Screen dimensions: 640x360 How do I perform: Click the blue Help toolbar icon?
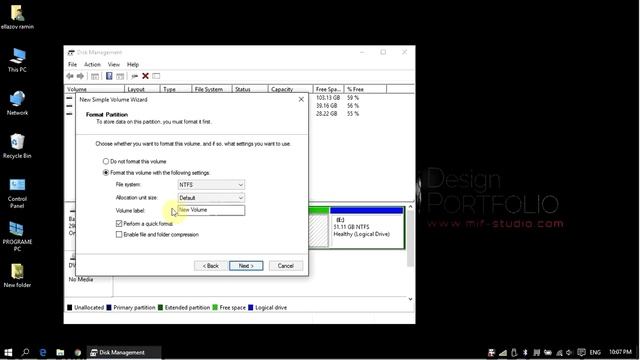click(x=109, y=76)
